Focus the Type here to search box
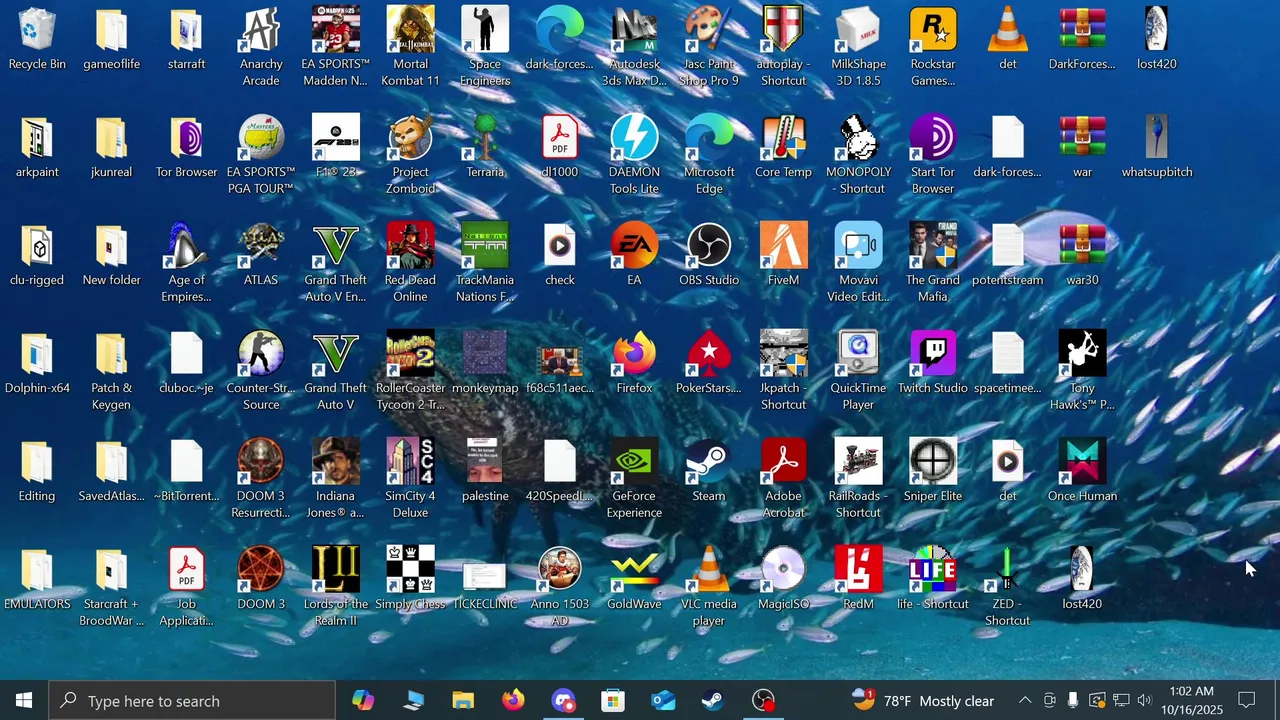 coord(192,701)
